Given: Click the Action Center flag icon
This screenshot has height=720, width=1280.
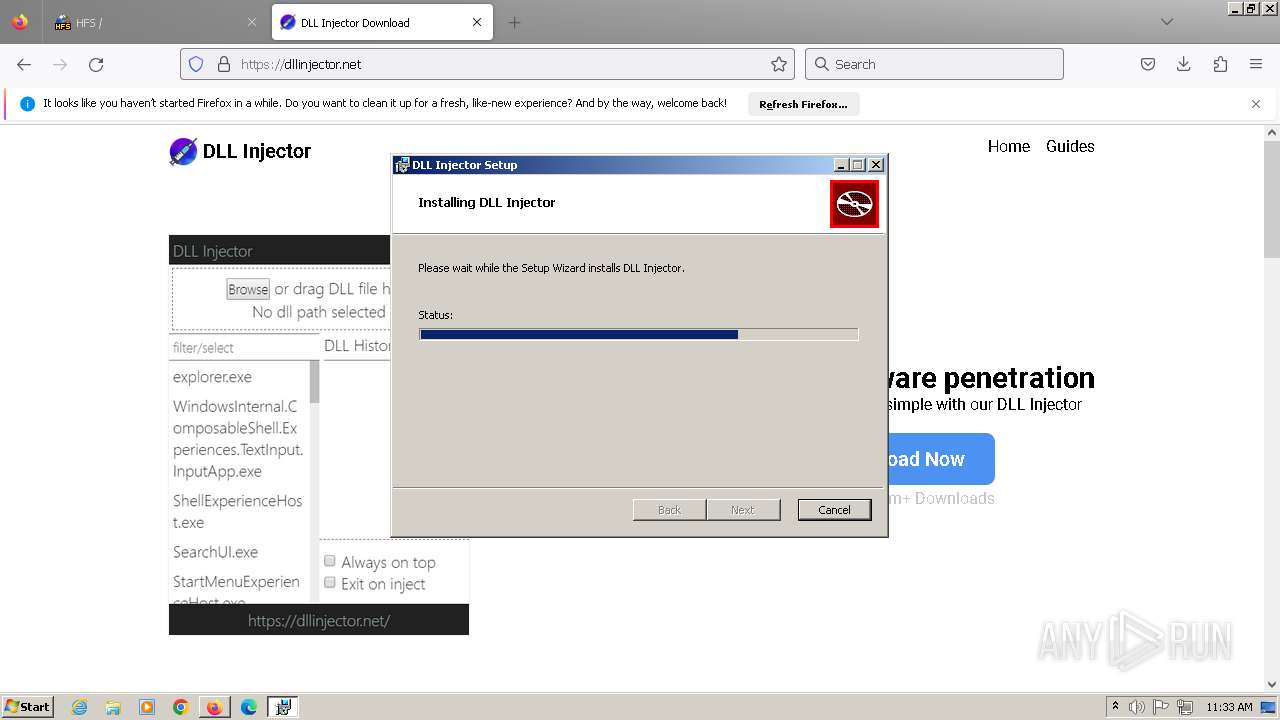Looking at the screenshot, I should click(x=1161, y=707).
